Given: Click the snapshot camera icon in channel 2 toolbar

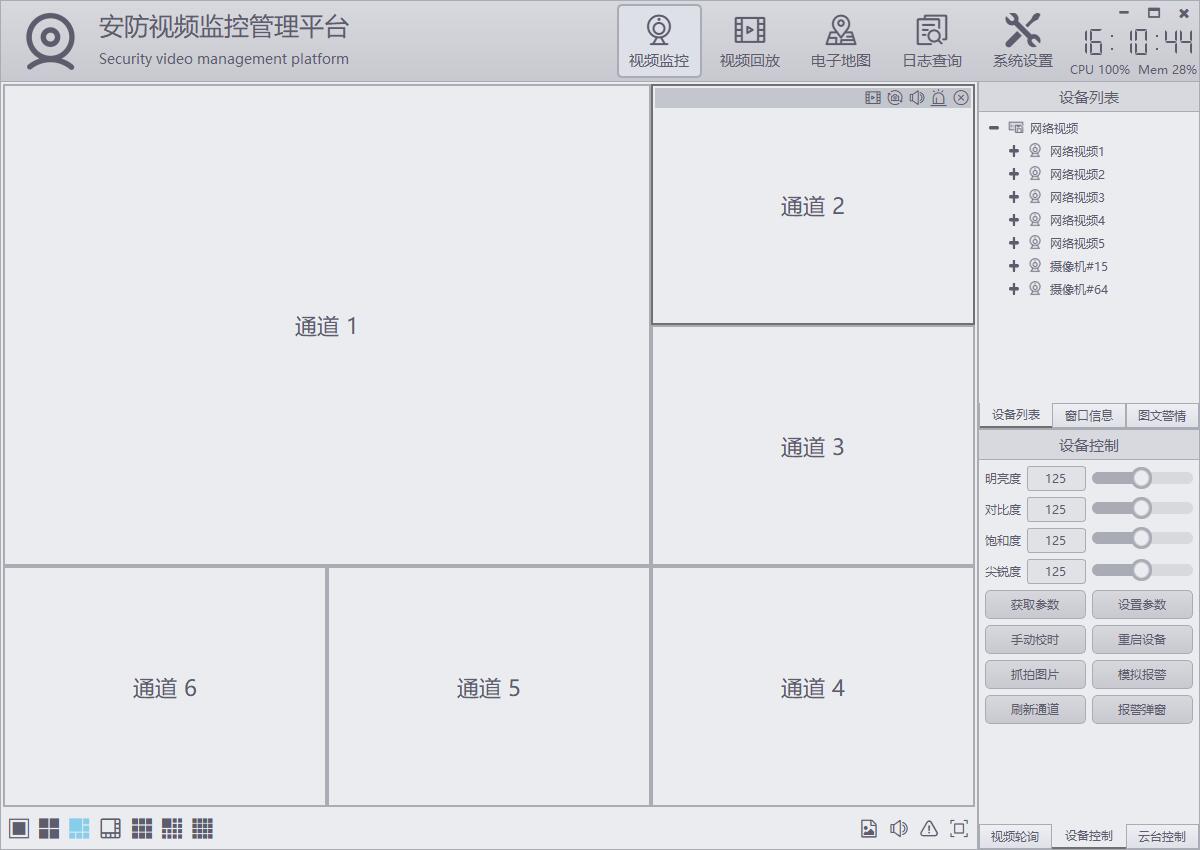Looking at the screenshot, I should [895, 97].
